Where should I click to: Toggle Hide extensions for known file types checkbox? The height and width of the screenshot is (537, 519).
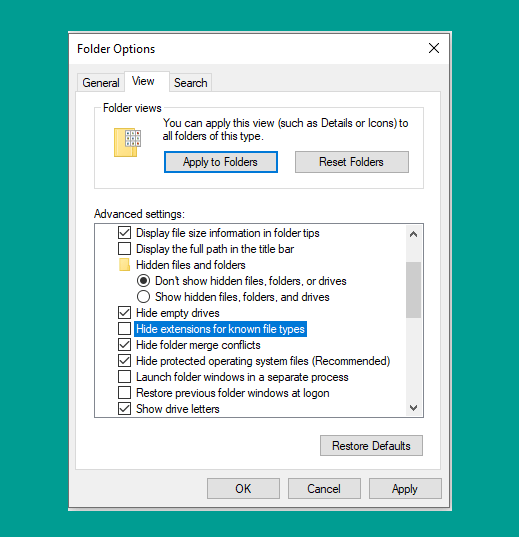tap(124, 328)
